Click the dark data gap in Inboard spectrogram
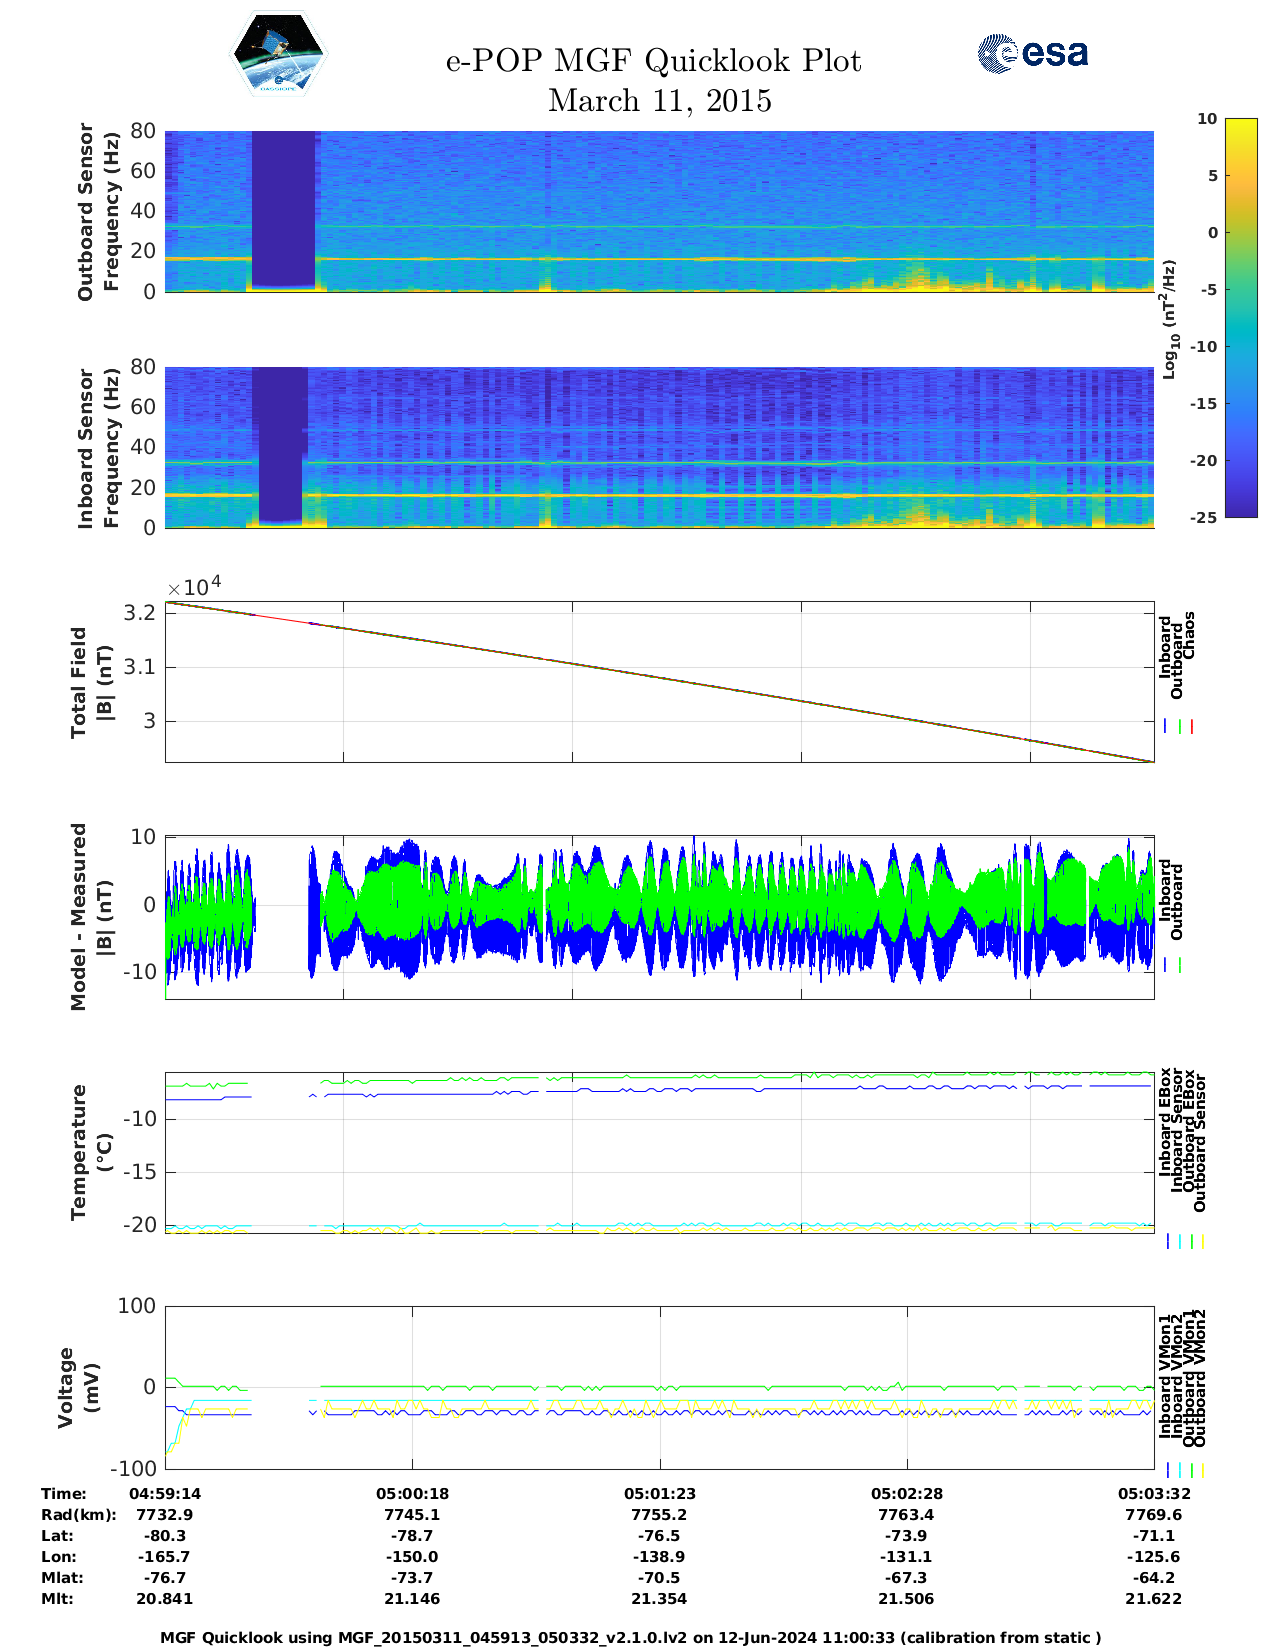The width and height of the screenshot is (1275, 1650). coord(280,442)
